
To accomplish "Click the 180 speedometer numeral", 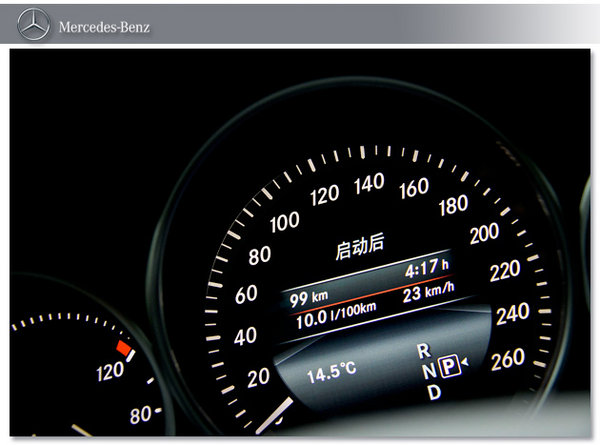I will click(453, 205).
